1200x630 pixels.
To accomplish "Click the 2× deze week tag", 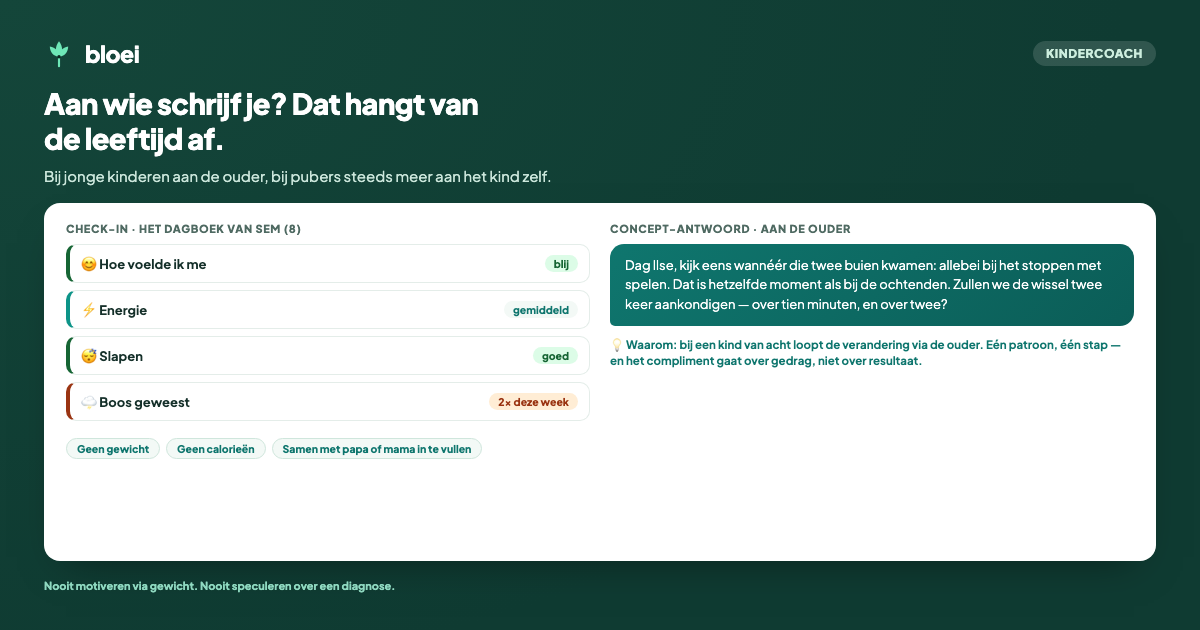I will click(533, 402).
